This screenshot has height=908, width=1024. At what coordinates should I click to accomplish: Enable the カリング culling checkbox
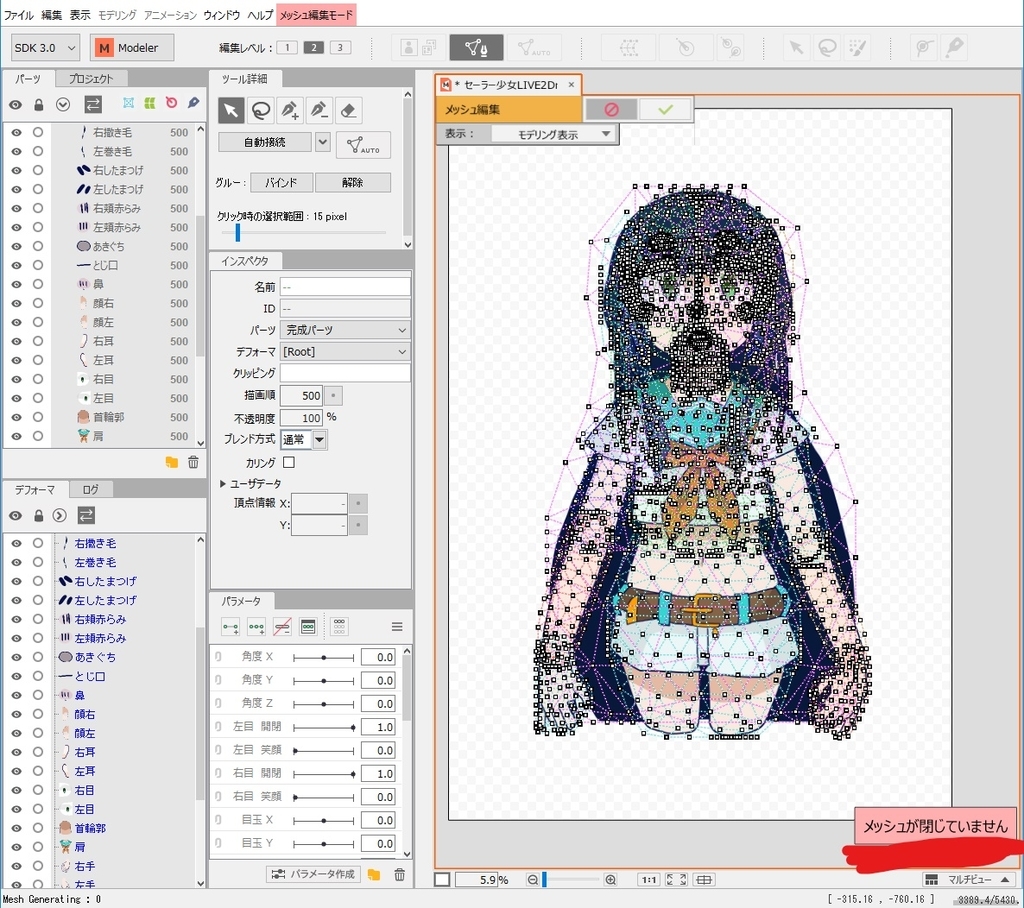click(289, 462)
